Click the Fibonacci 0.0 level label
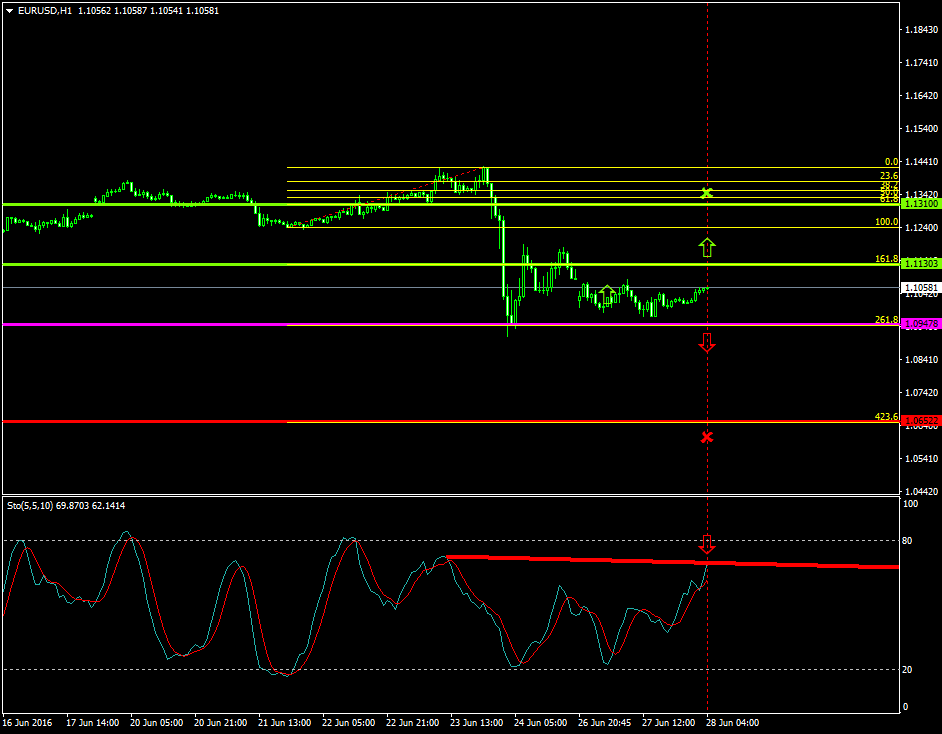The width and height of the screenshot is (942, 734). coord(891,162)
